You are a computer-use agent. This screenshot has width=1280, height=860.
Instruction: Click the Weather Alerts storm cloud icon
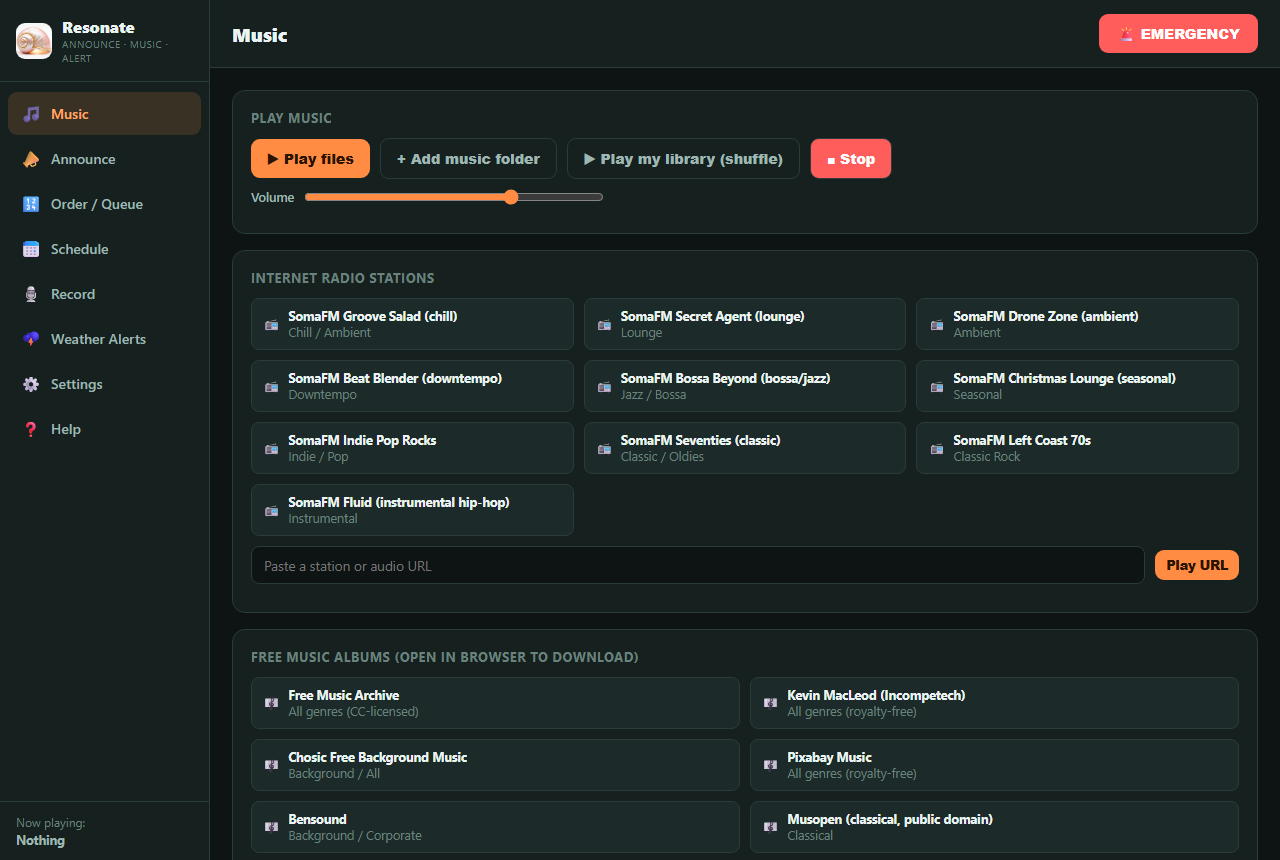pyautogui.click(x=32, y=339)
